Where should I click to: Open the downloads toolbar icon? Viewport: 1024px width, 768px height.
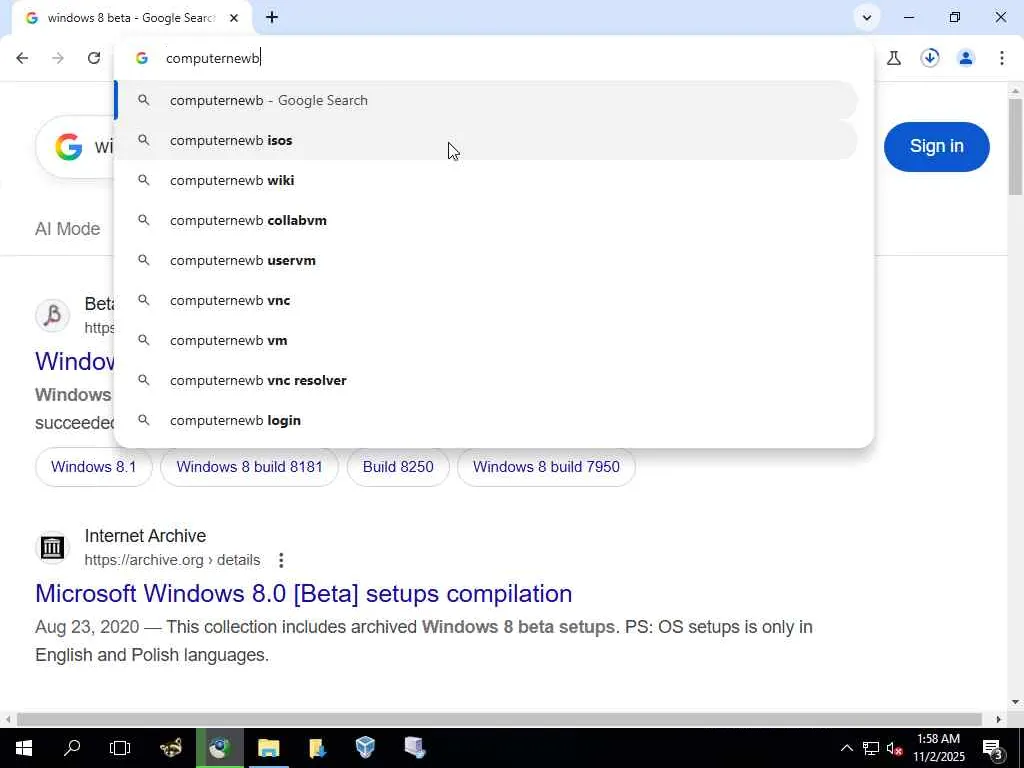point(930,58)
